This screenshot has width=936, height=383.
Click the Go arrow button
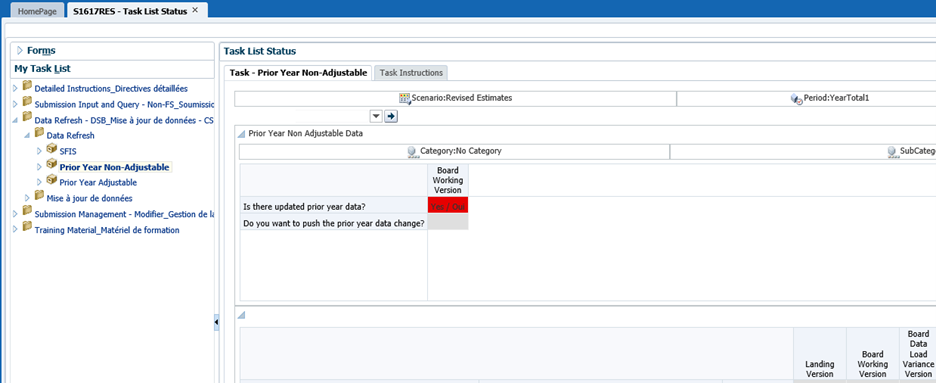tap(391, 116)
